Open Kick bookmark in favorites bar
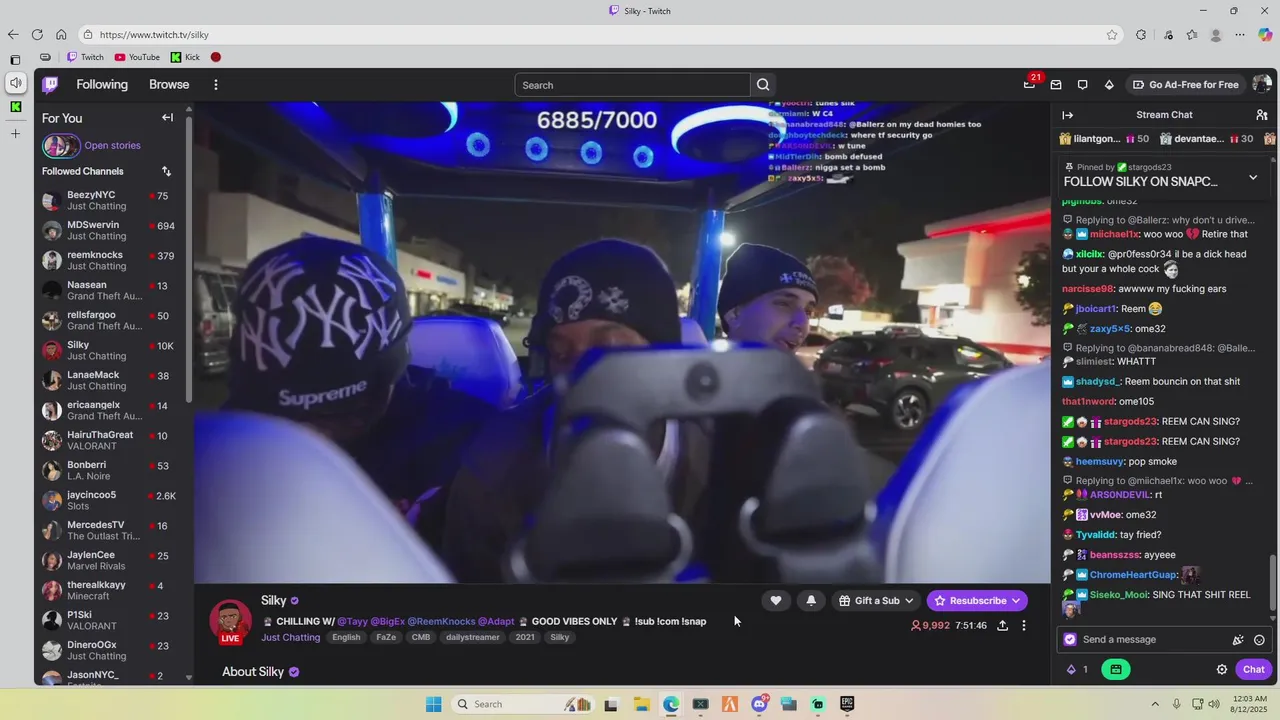 pos(185,57)
